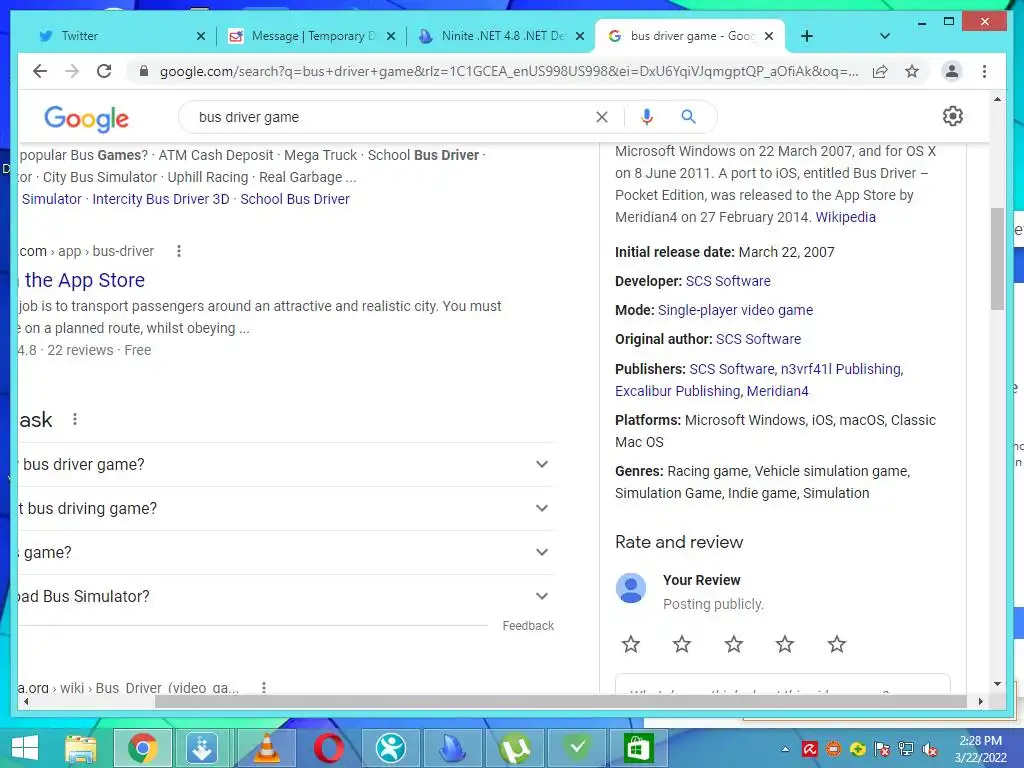Click the Your Review profile avatar
Image resolution: width=1024 pixels, height=768 pixels.
631,588
